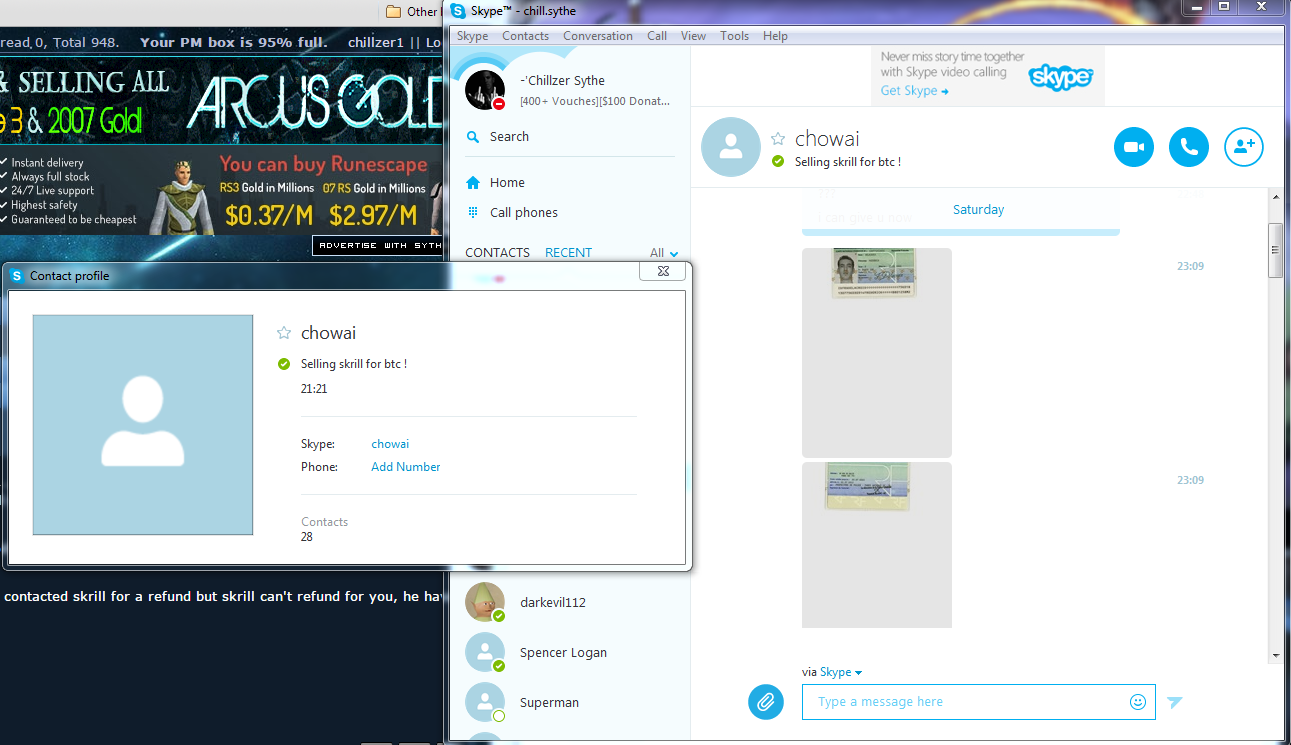Open the Tools menu
Image resolution: width=1291 pixels, height=745 pixels.
pos(734,36)
